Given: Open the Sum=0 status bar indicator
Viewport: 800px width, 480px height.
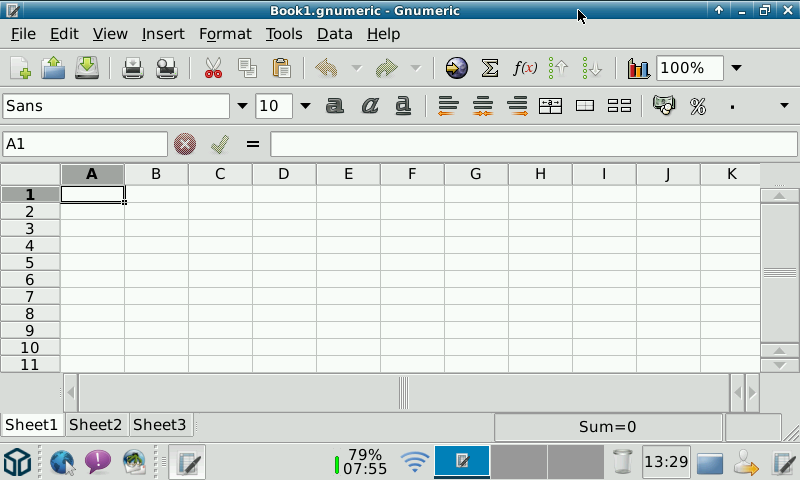Looking at the screenshot, I should coord(608,427).
